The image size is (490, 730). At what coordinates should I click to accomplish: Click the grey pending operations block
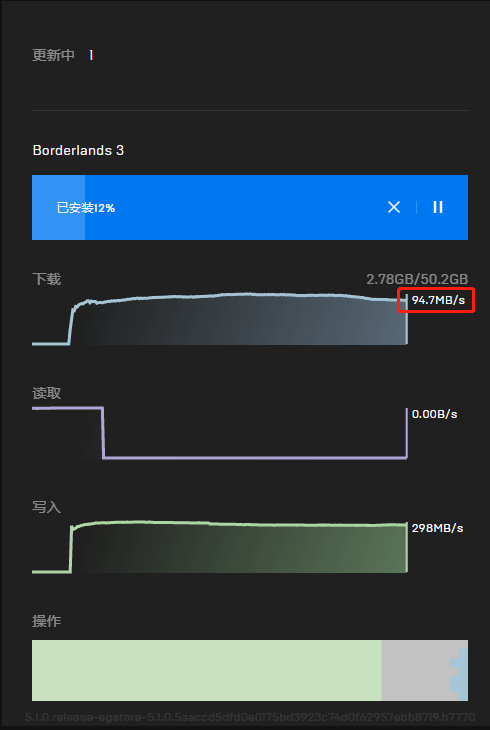tap(415, 670)
